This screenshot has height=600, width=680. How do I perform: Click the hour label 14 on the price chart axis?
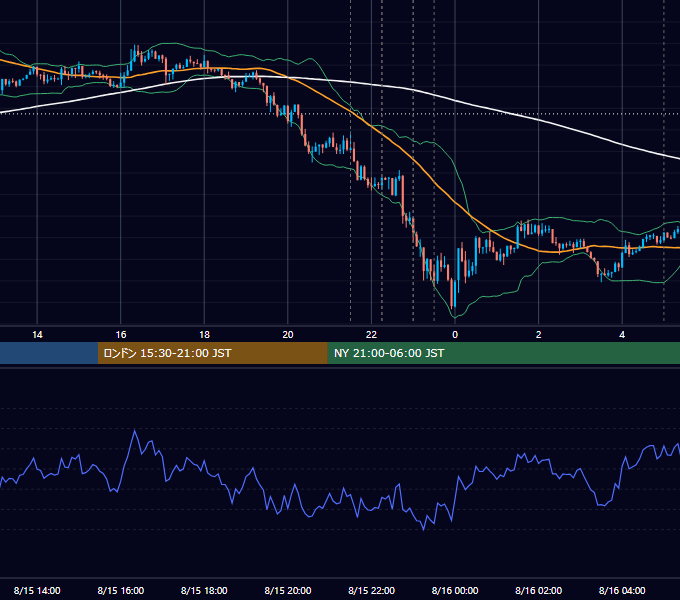37,335
